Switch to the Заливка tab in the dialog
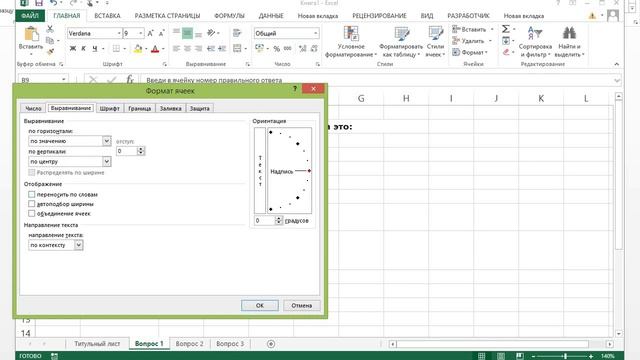 point(171,109)
